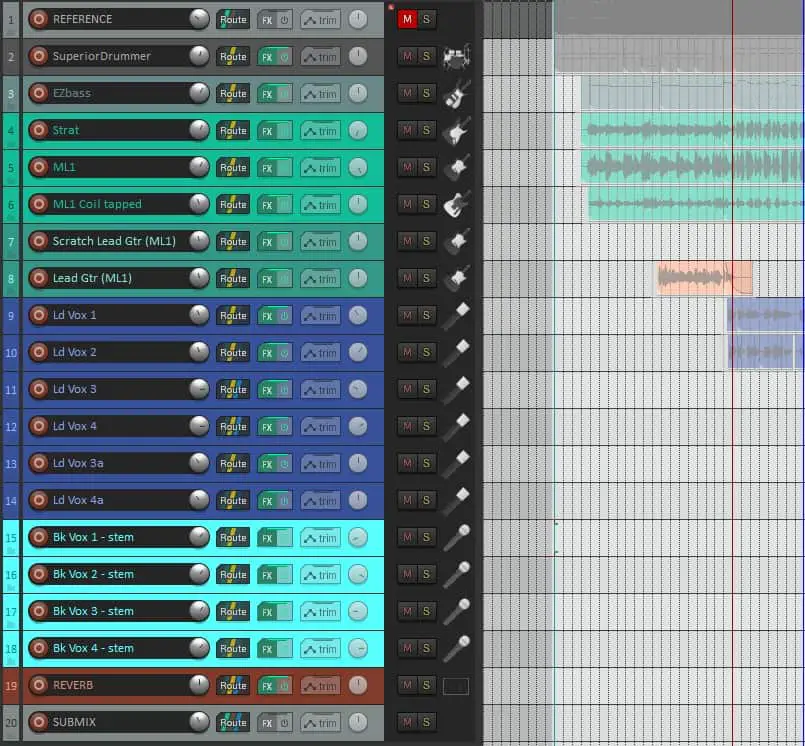
Task: Bypass FX on the SUBMIX track
Action: (x=284, y=722)
